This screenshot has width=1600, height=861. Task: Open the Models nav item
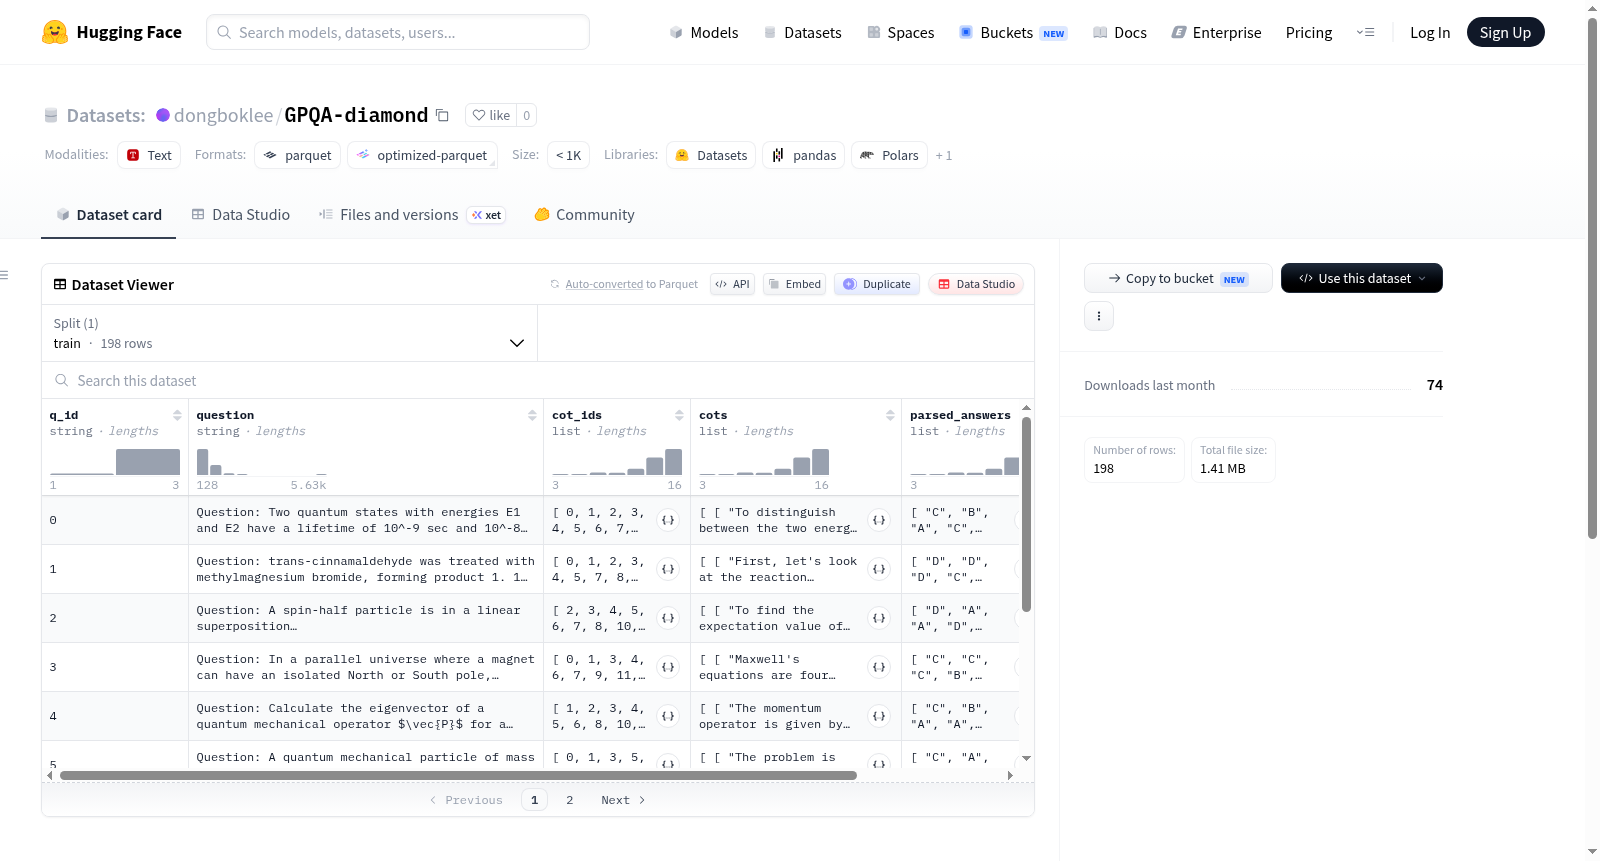pyautogui.click(x=704, y=32)
